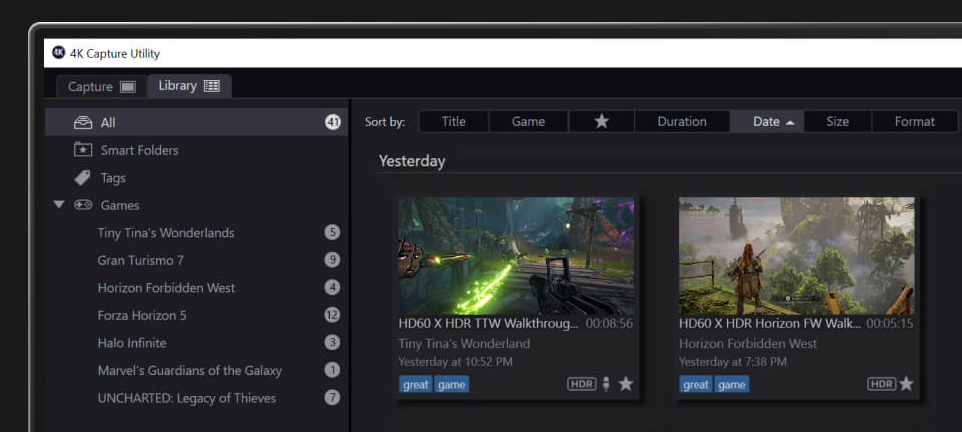962x432 pixels.
Task: Click 'Yesterday at 10:52 PM' timestamp
Action: pyautogui.click(x=455, y=362)
